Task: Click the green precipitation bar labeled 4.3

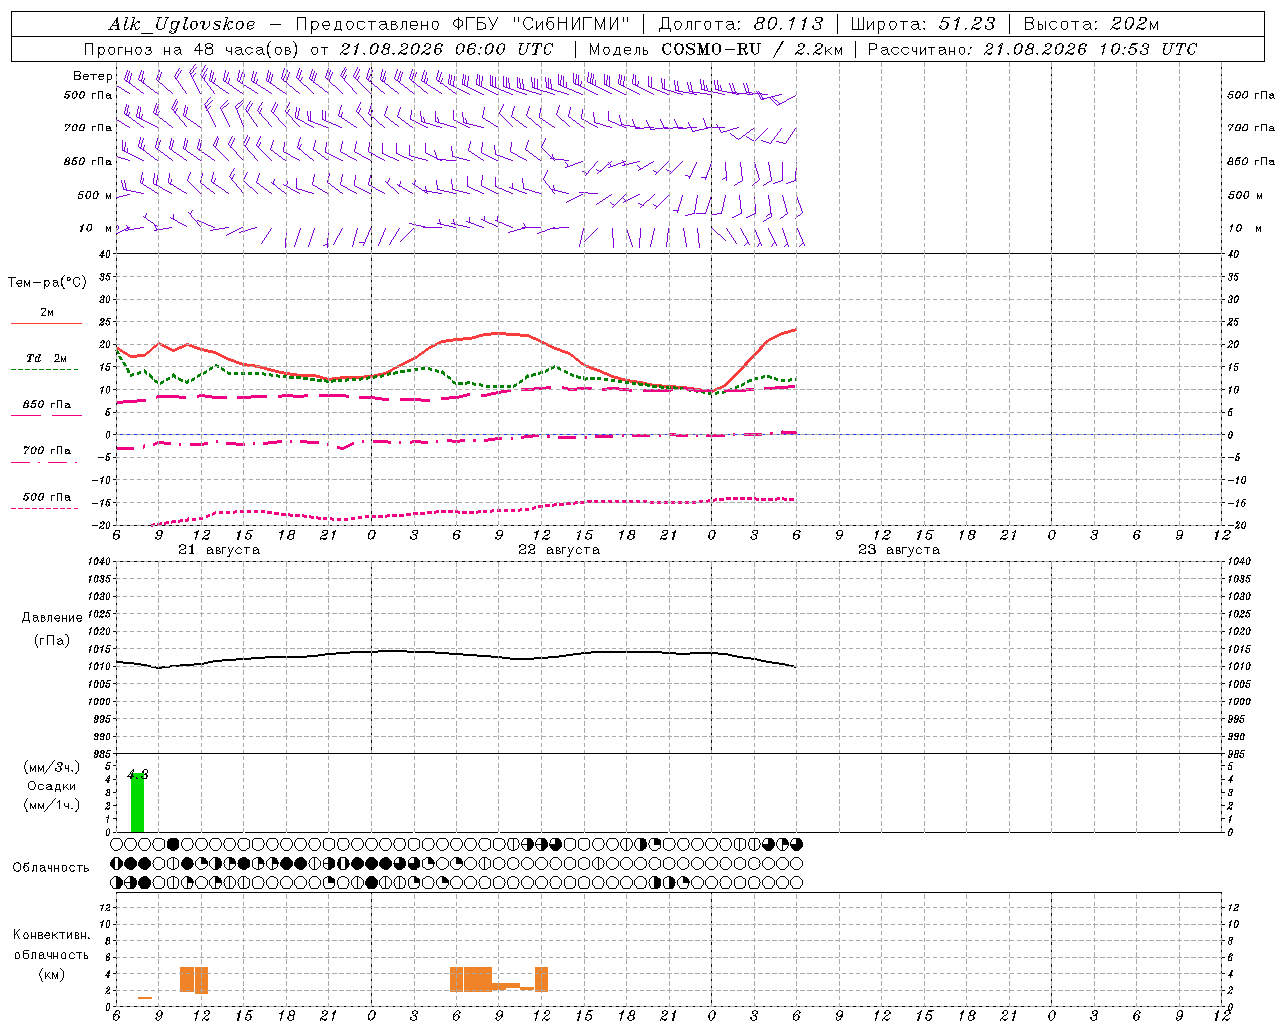Action: pyautogui.click(x=137, y=802)
